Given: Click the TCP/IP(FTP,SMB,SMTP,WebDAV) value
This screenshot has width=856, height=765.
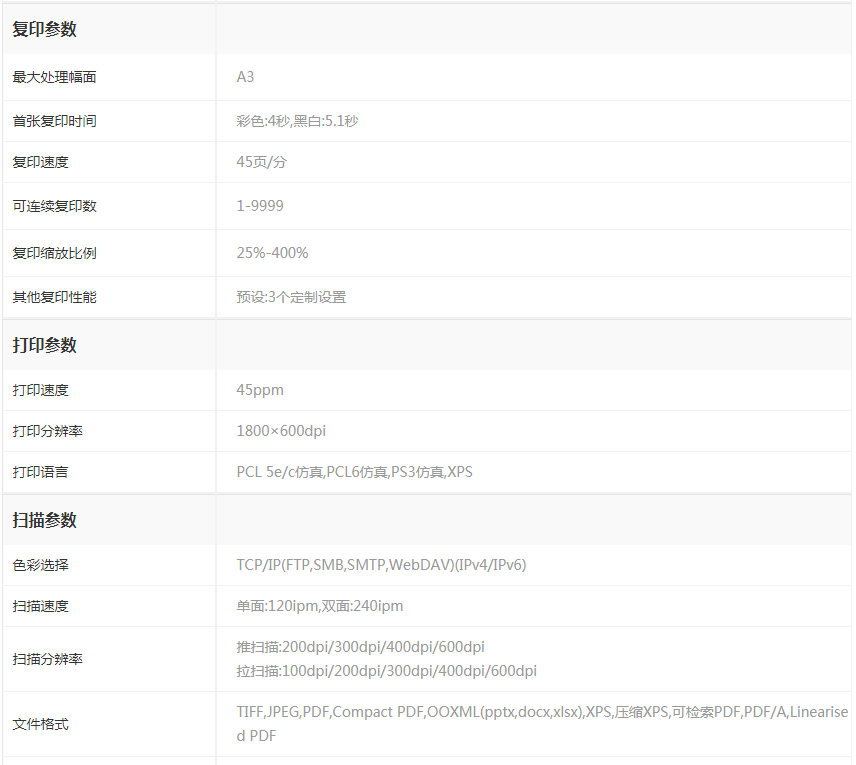Looking at the screenshot, I should click(381, 565).
